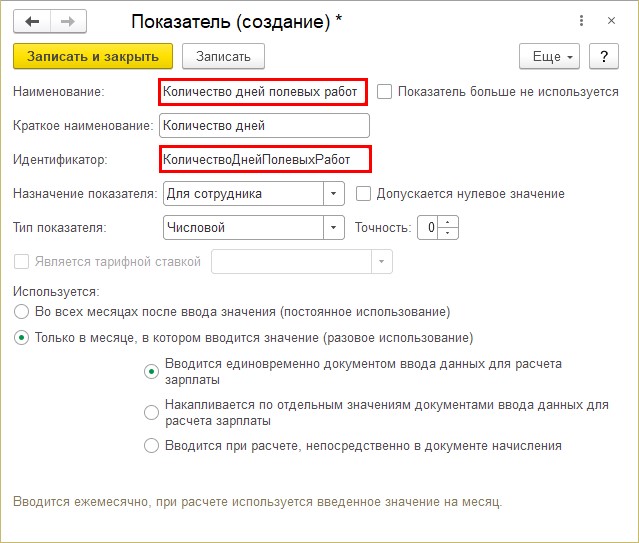Increase Точность with the up arrow
Screen dimensions: 639x543
[448, 222]
